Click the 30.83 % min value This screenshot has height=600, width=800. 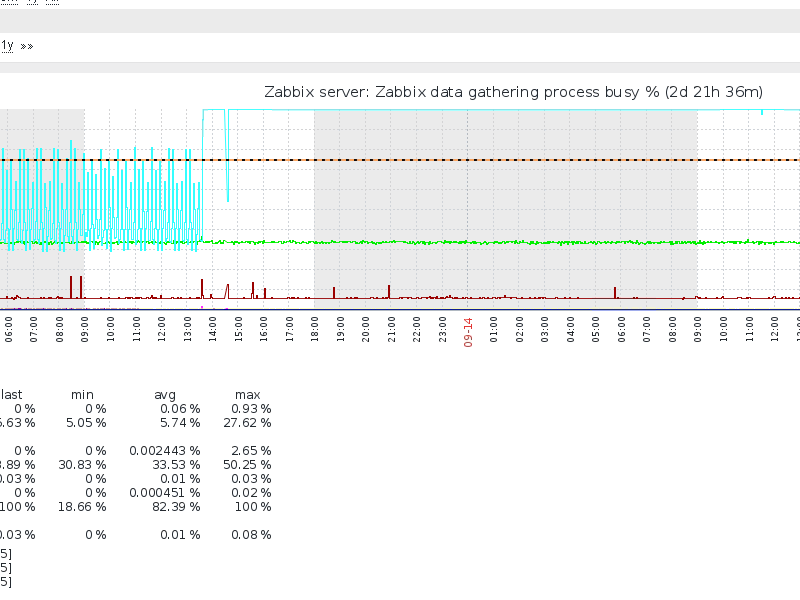coord(82,465)
